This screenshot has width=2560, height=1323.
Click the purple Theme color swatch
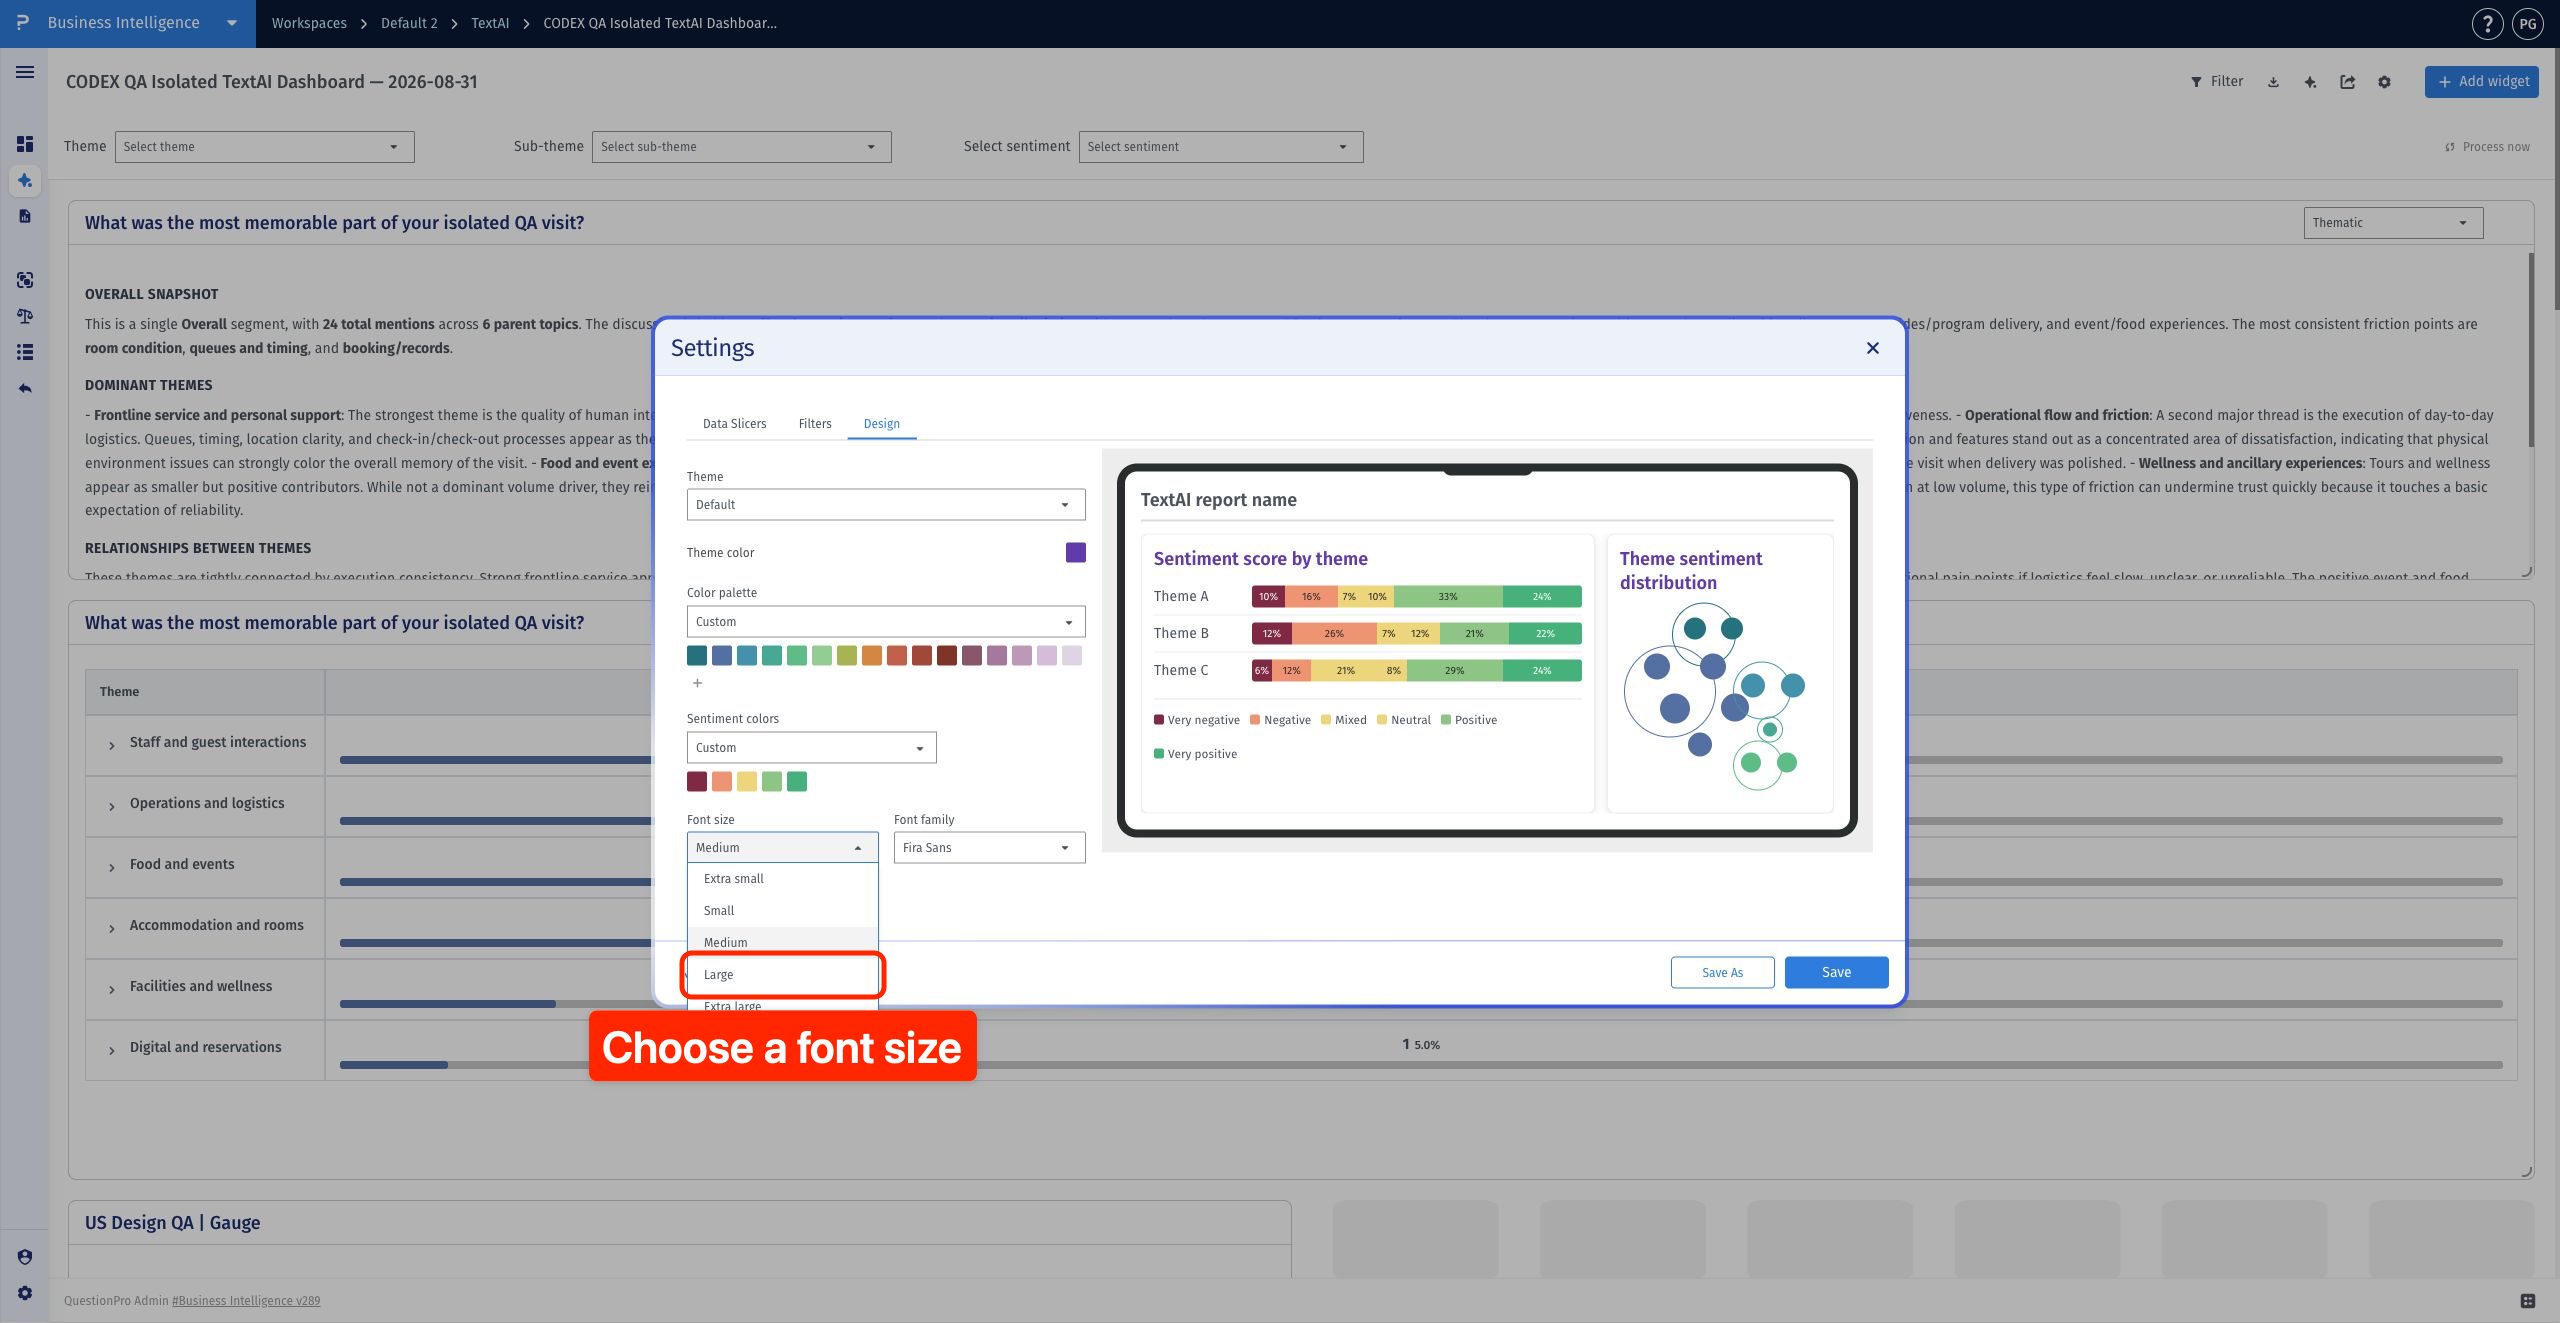1075,552
